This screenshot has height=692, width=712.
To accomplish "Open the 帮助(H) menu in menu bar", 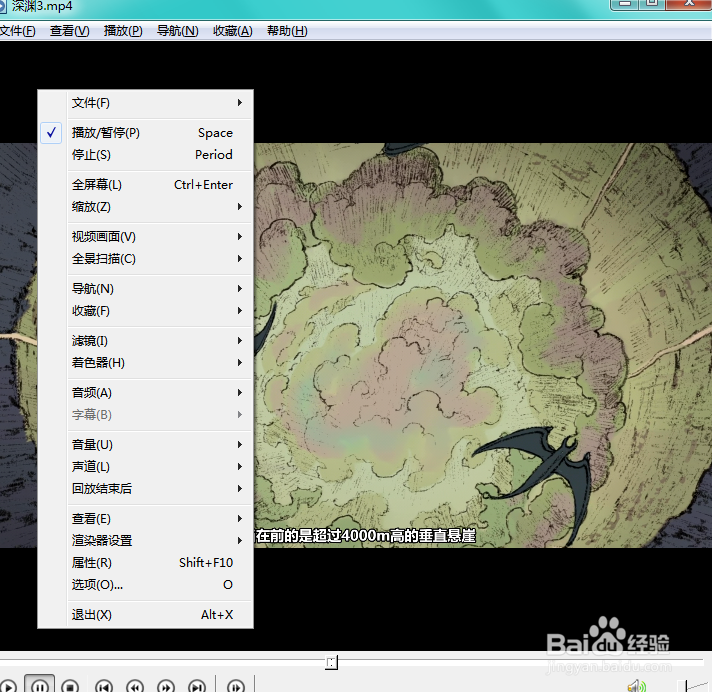I will pyautogui.click(x=287, y=31).
